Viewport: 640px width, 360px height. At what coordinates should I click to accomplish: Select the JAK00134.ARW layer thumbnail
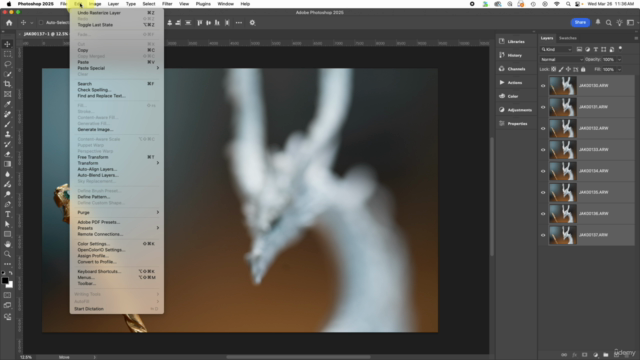[x=562, y=171]
